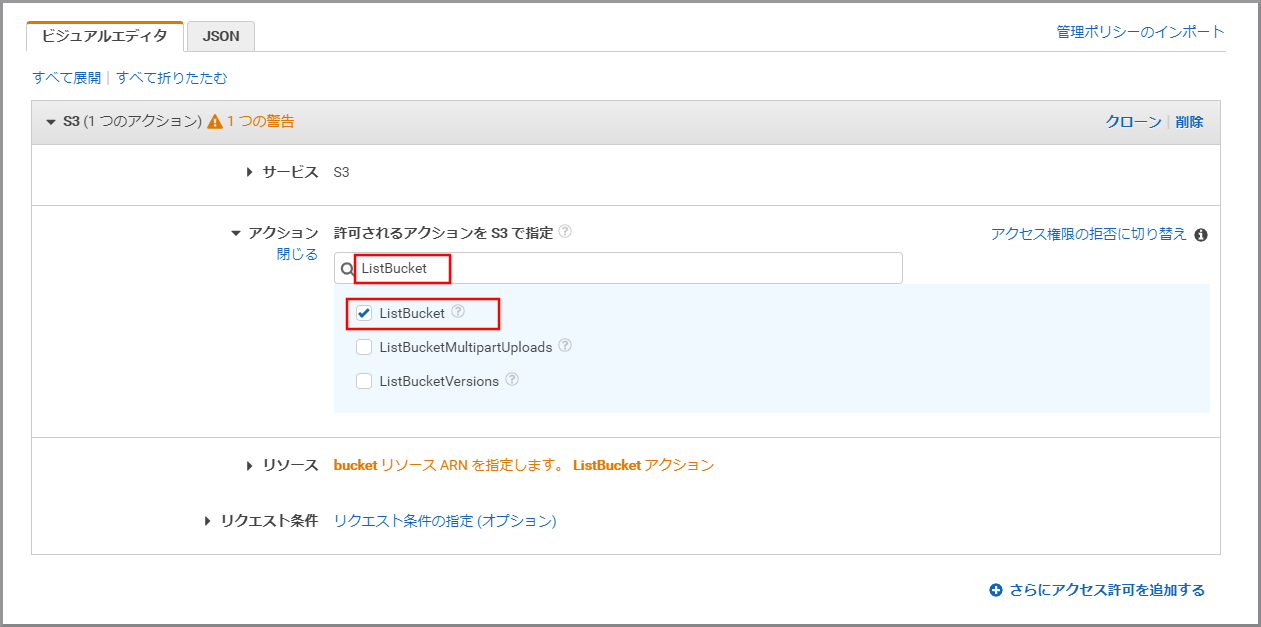Open 管理ポリシーのインポート link

point(1141,32)
